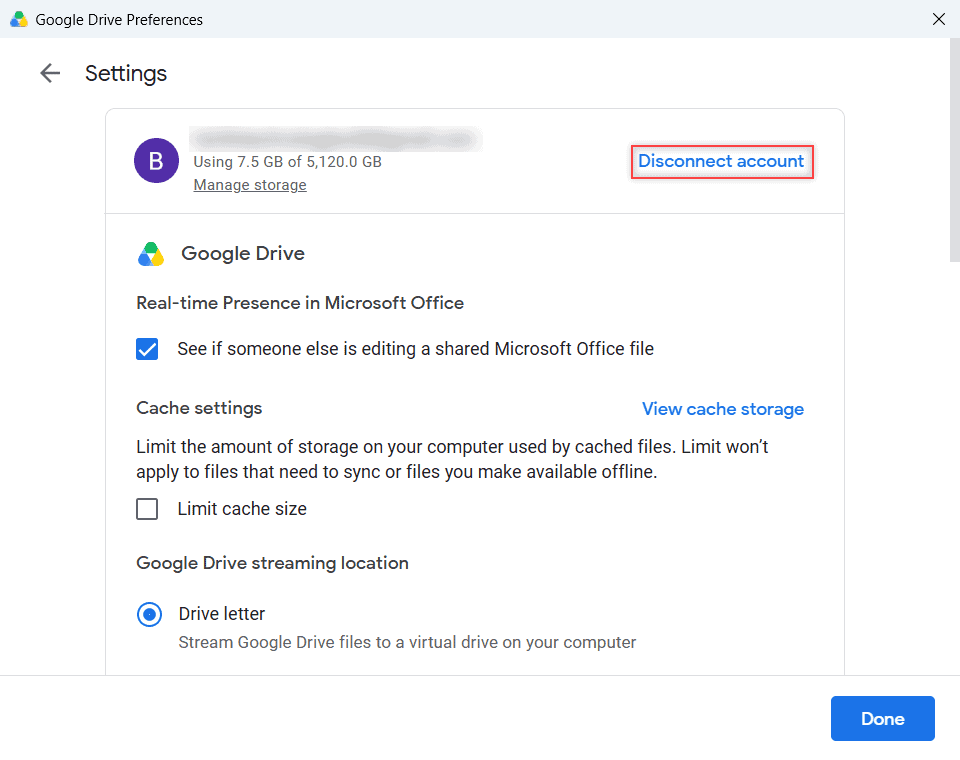Click the purple B account avatar
The image size is (960, 760).
click(x=157, y=160)
